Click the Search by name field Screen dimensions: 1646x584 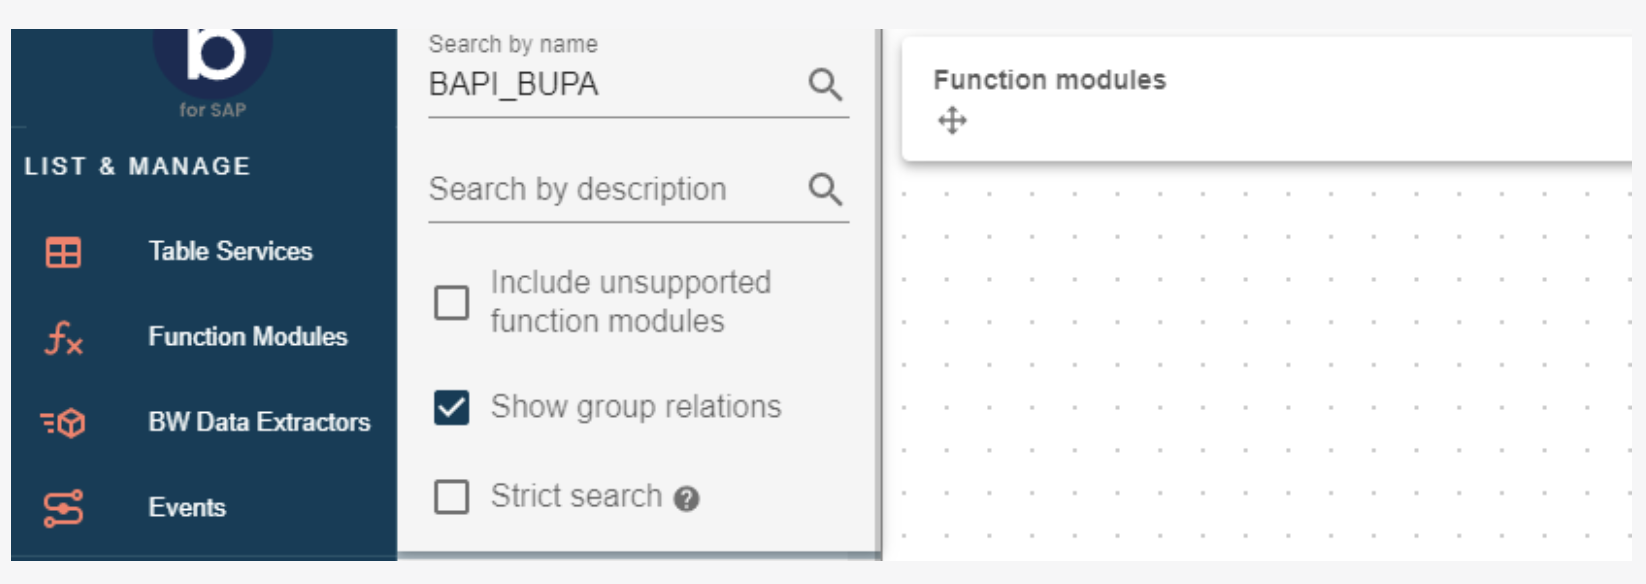tap(610, 85)
